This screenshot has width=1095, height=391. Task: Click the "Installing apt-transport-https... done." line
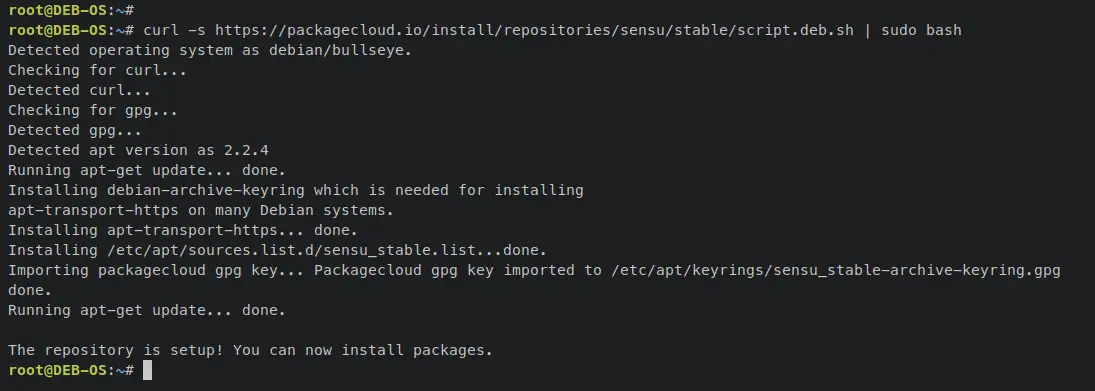(183, 230)
